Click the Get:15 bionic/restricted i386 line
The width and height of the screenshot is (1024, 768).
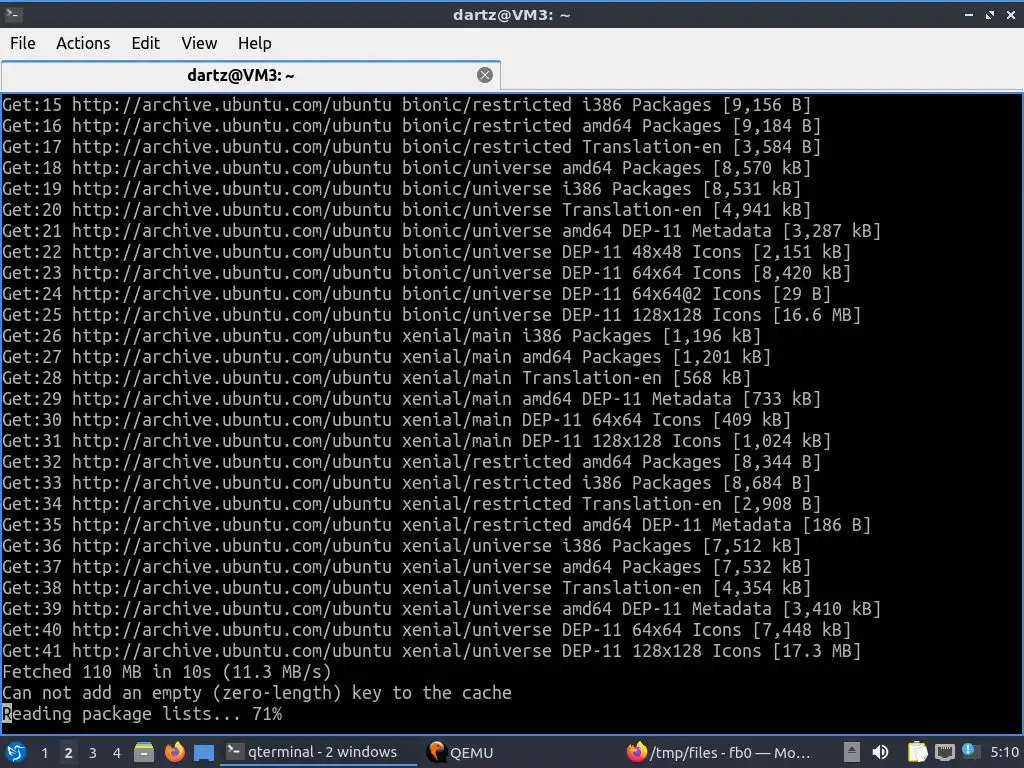tap(406, 105)
